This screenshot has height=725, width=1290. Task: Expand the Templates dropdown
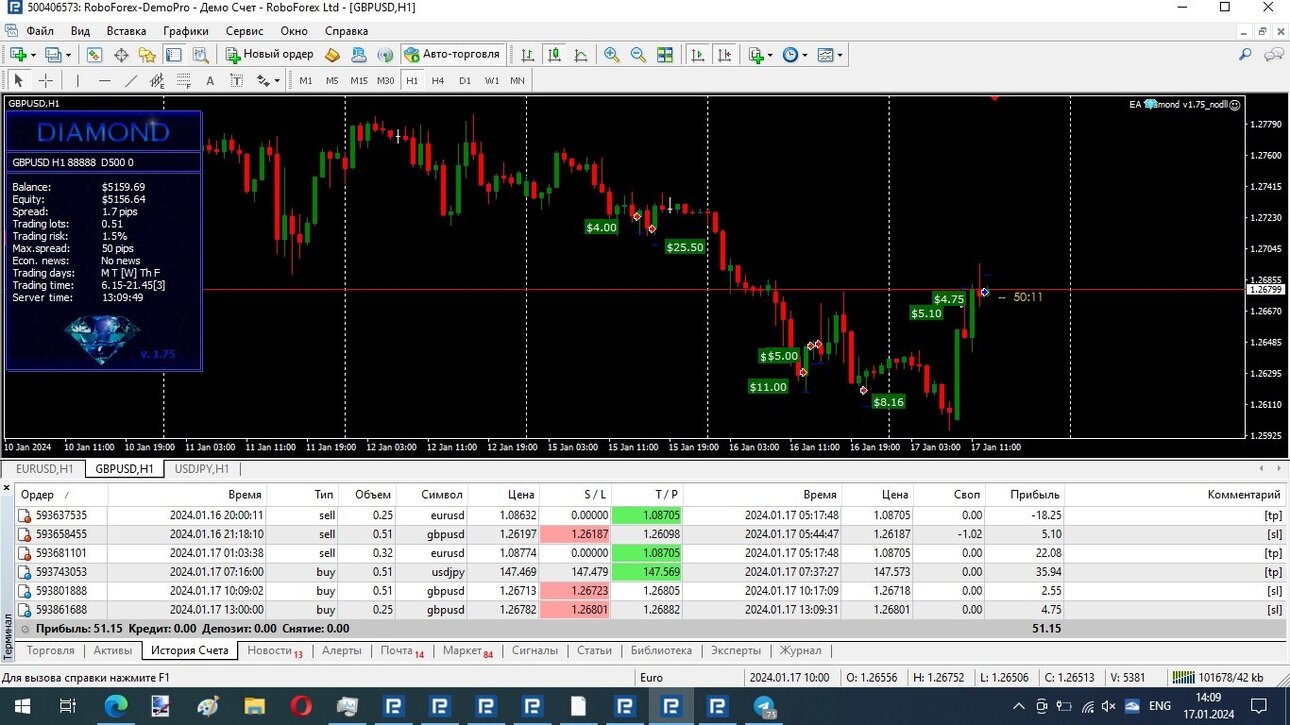839,55
